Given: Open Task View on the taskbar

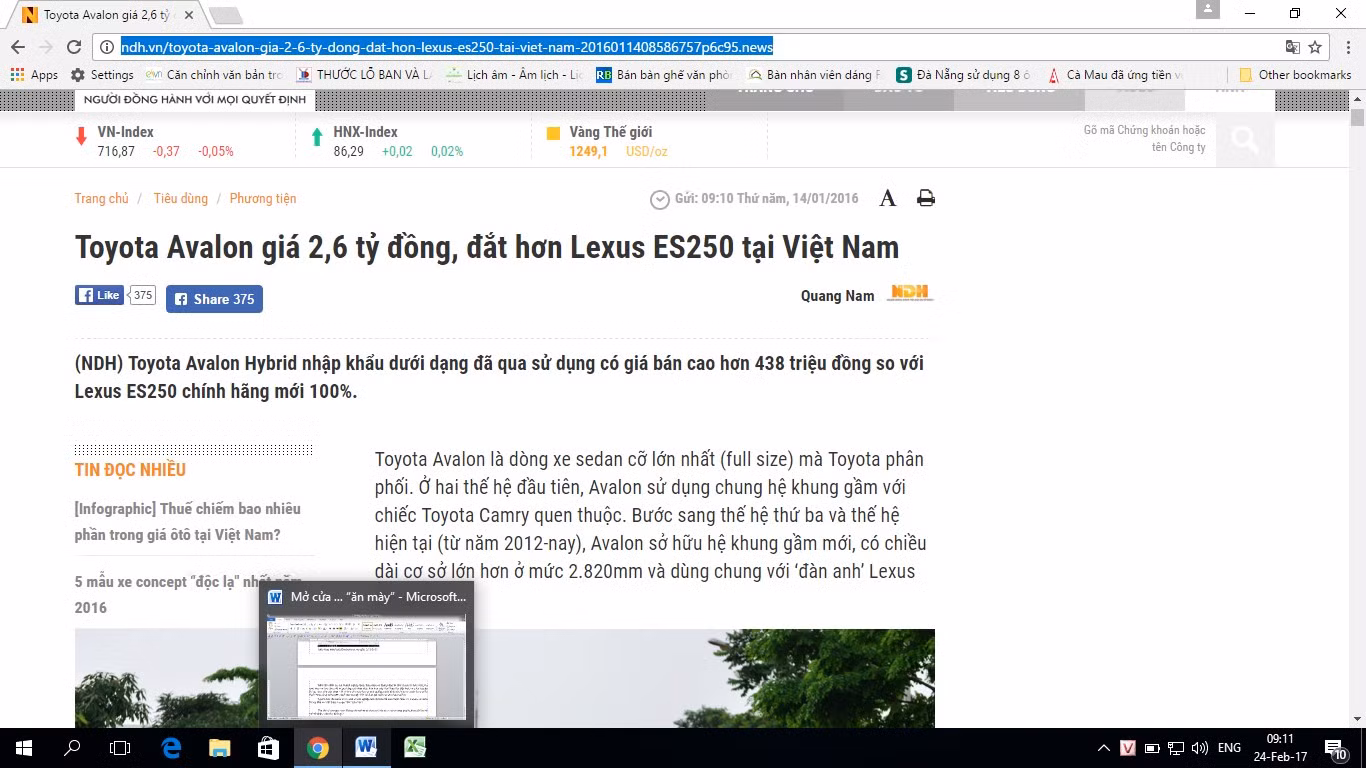Looking at the screenshot, I should click(120, 748).
